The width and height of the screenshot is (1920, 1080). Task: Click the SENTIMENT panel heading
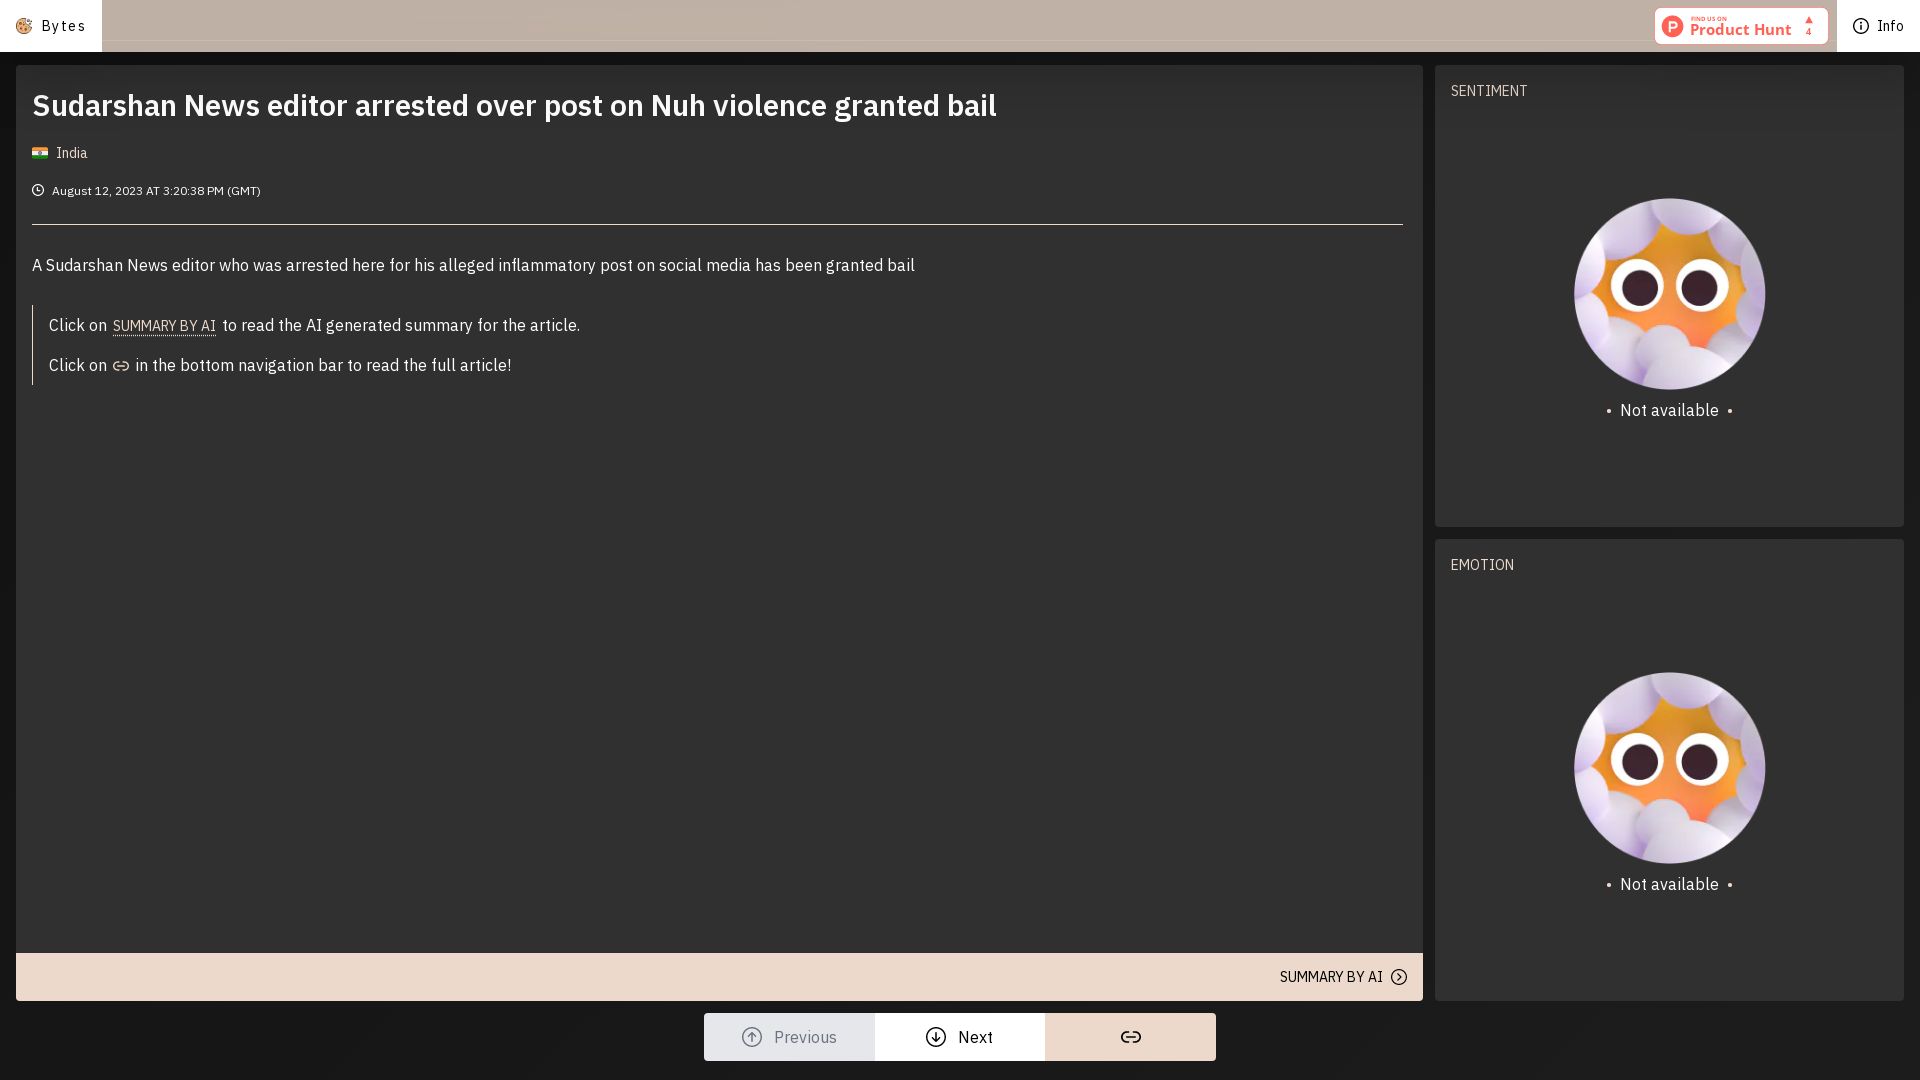pos(1488,91)
